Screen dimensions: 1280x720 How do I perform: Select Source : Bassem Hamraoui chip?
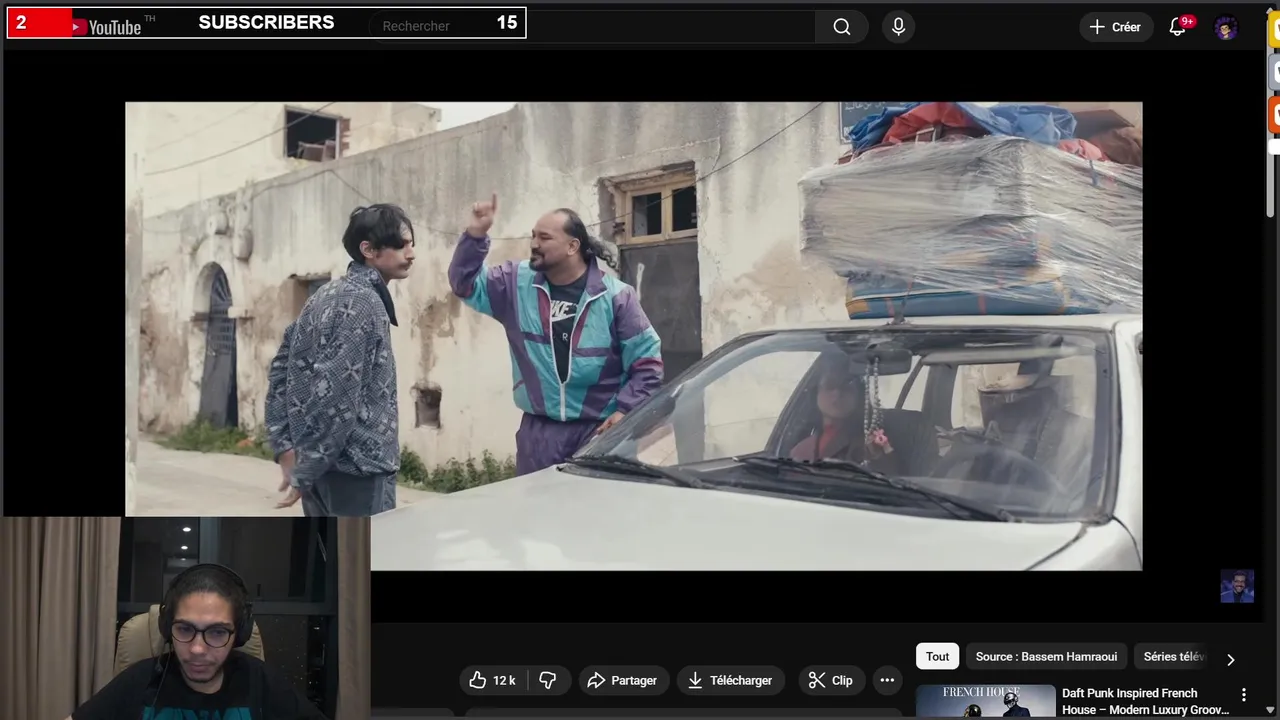coord(1046,656)
